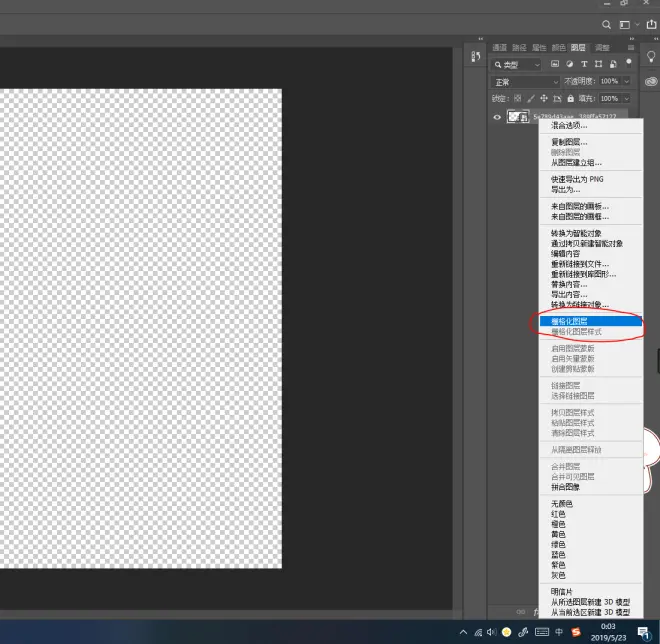Open the Creative Cloud Libraries icon
660x644 pixels.
point(651,81)
